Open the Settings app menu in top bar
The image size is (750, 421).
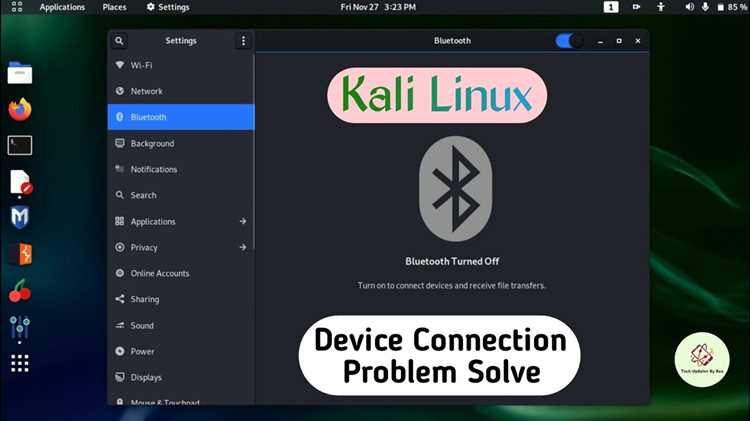[x=168, y=7]
